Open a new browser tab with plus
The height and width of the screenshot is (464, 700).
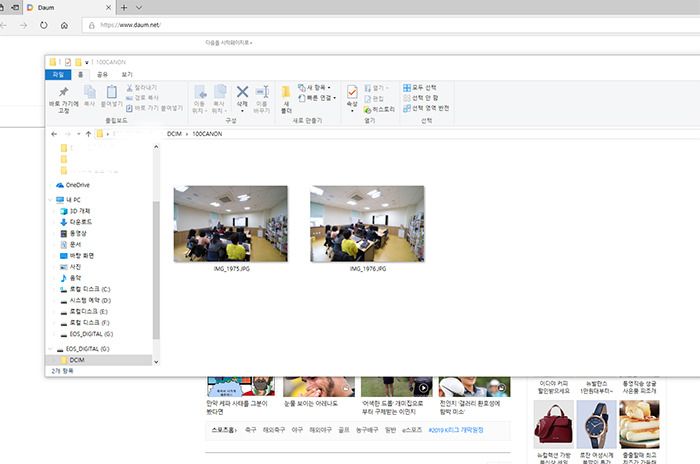point(124,8)
